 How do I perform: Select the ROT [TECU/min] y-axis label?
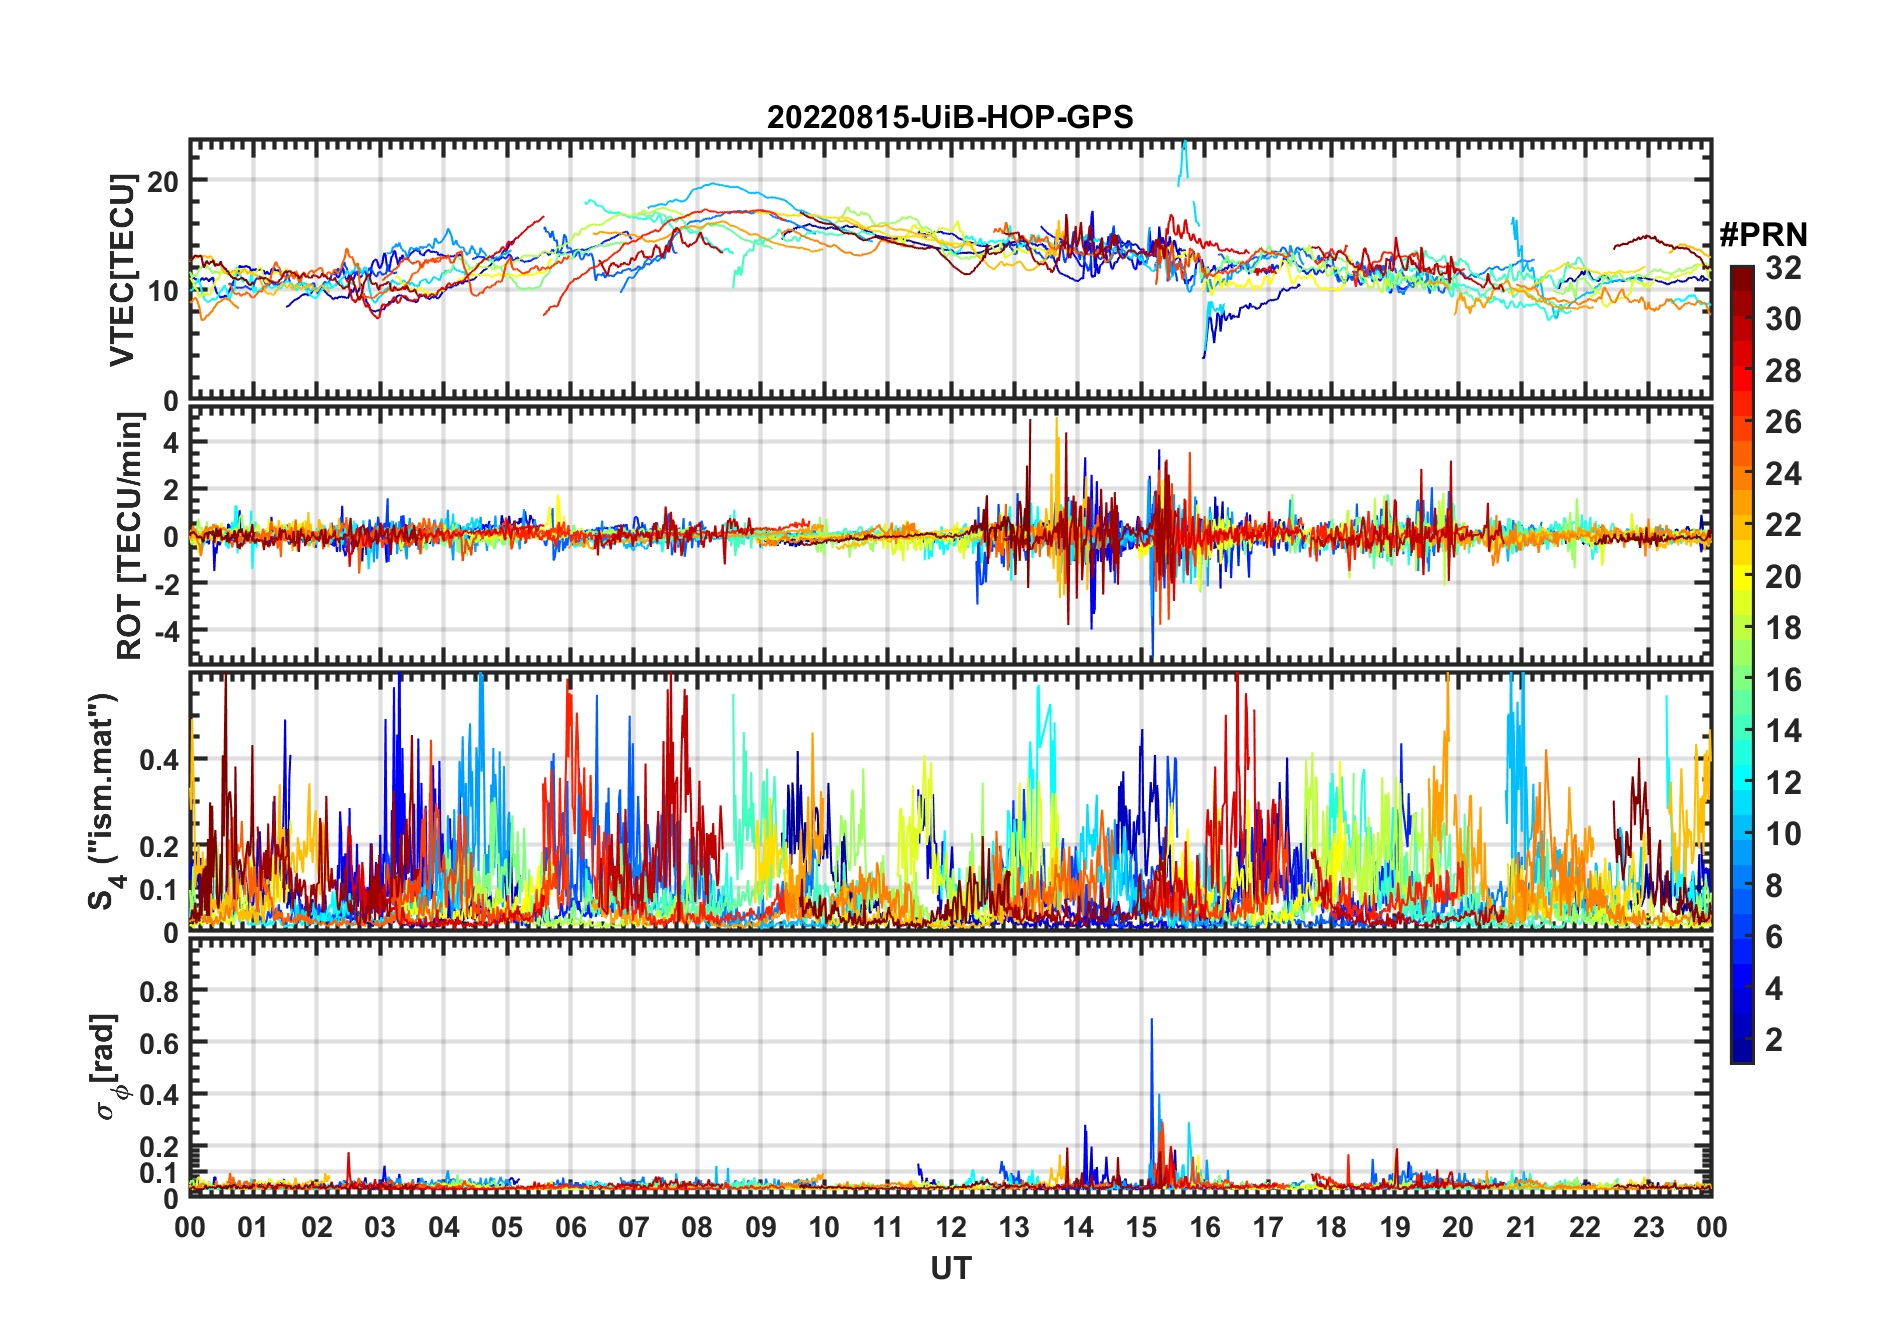pyautogui.click(x=130, y=536)
